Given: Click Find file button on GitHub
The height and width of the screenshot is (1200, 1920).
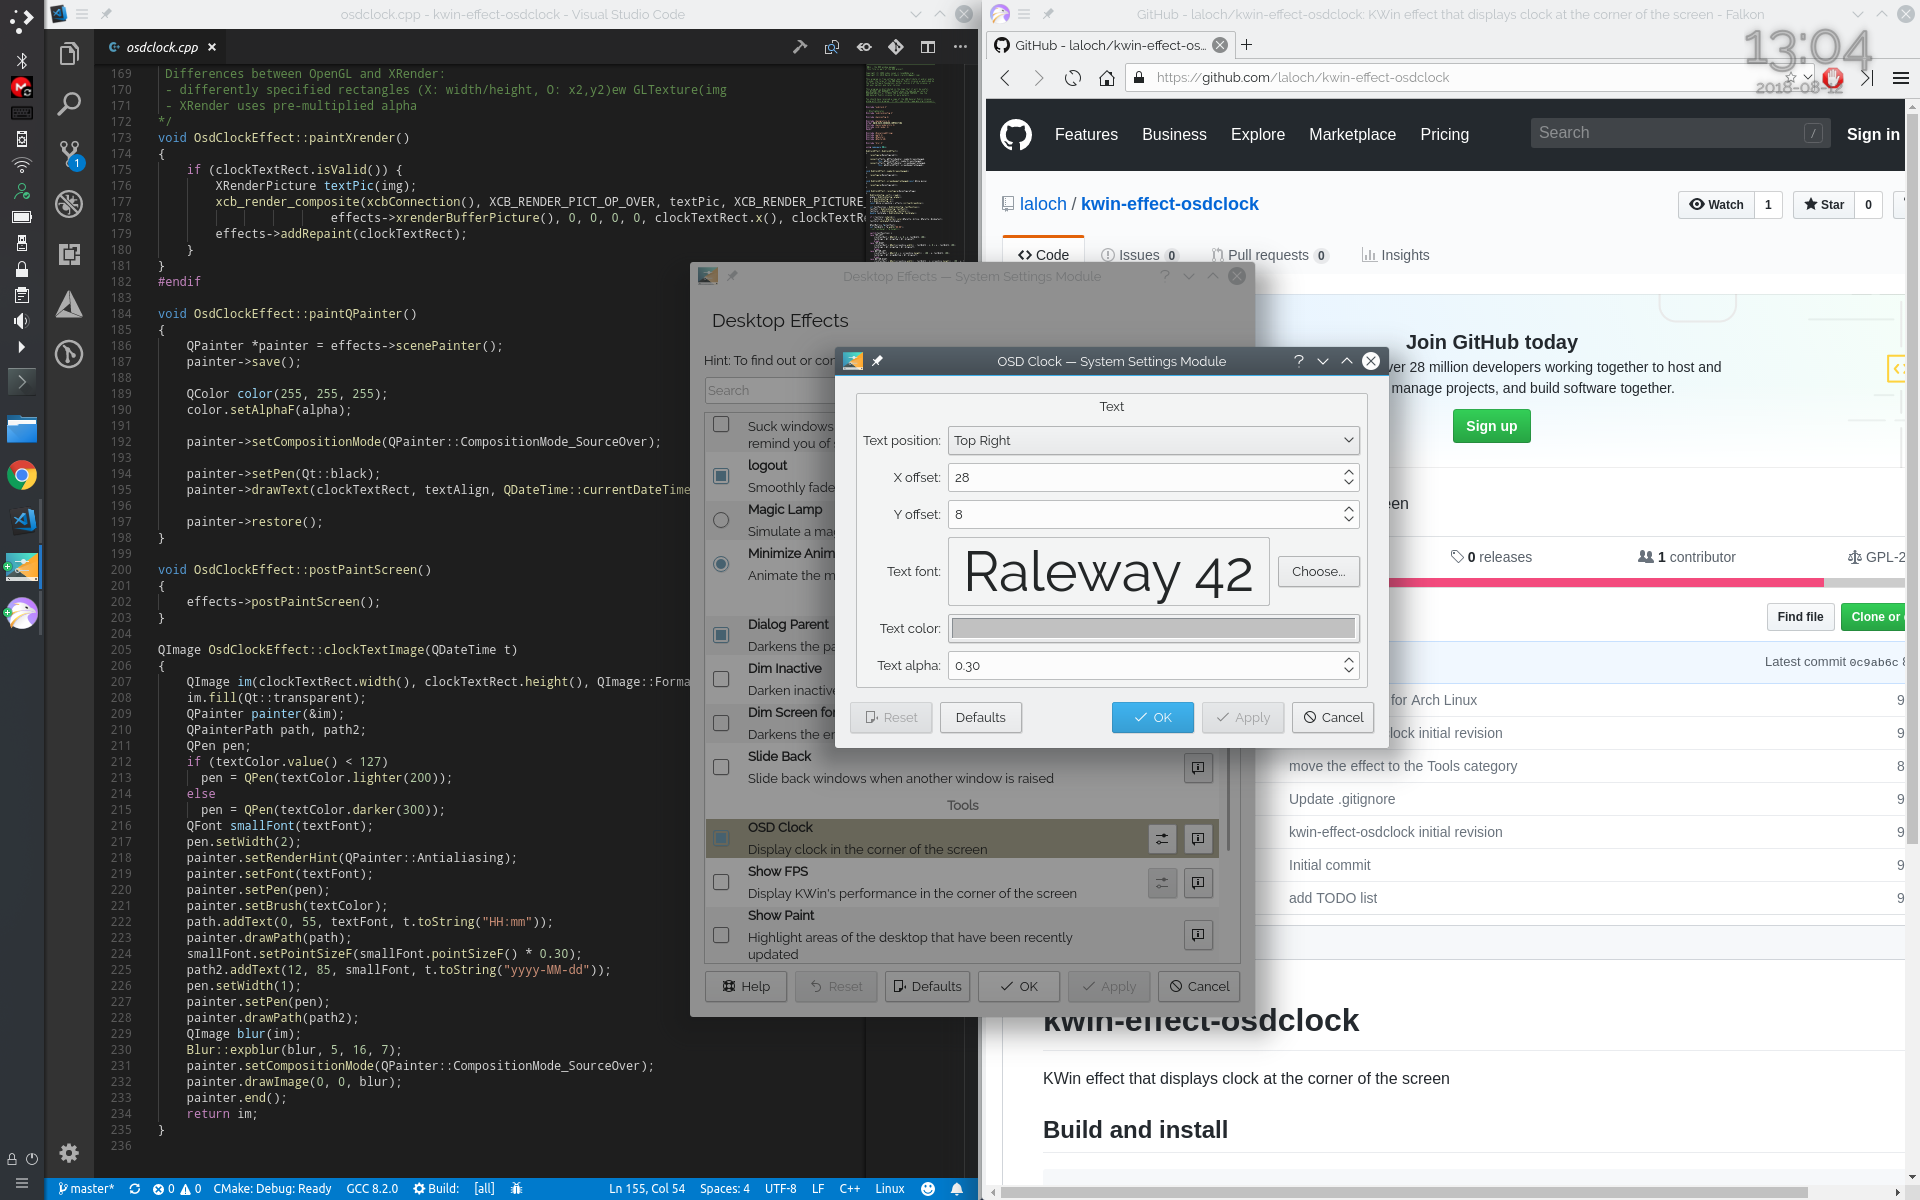Looking at the screenshot, I should pos(1800,617).
